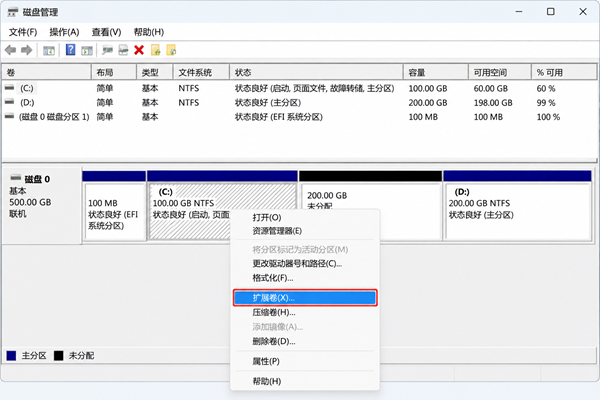This screenshot has height=400, width=600.
Task: Click the forward arrow toolbar icon
Action: 26,50
